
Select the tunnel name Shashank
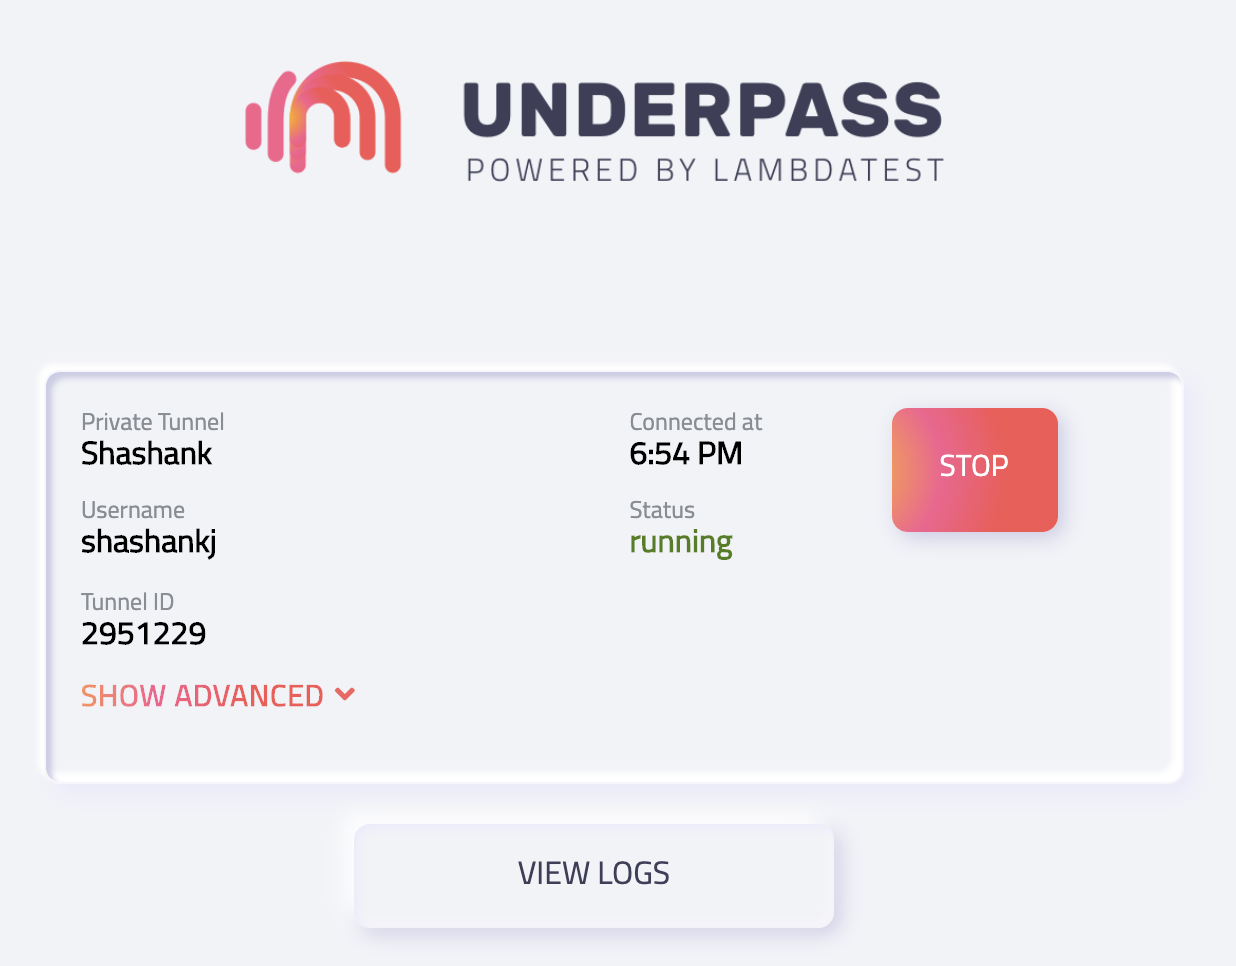coord(147,454)
